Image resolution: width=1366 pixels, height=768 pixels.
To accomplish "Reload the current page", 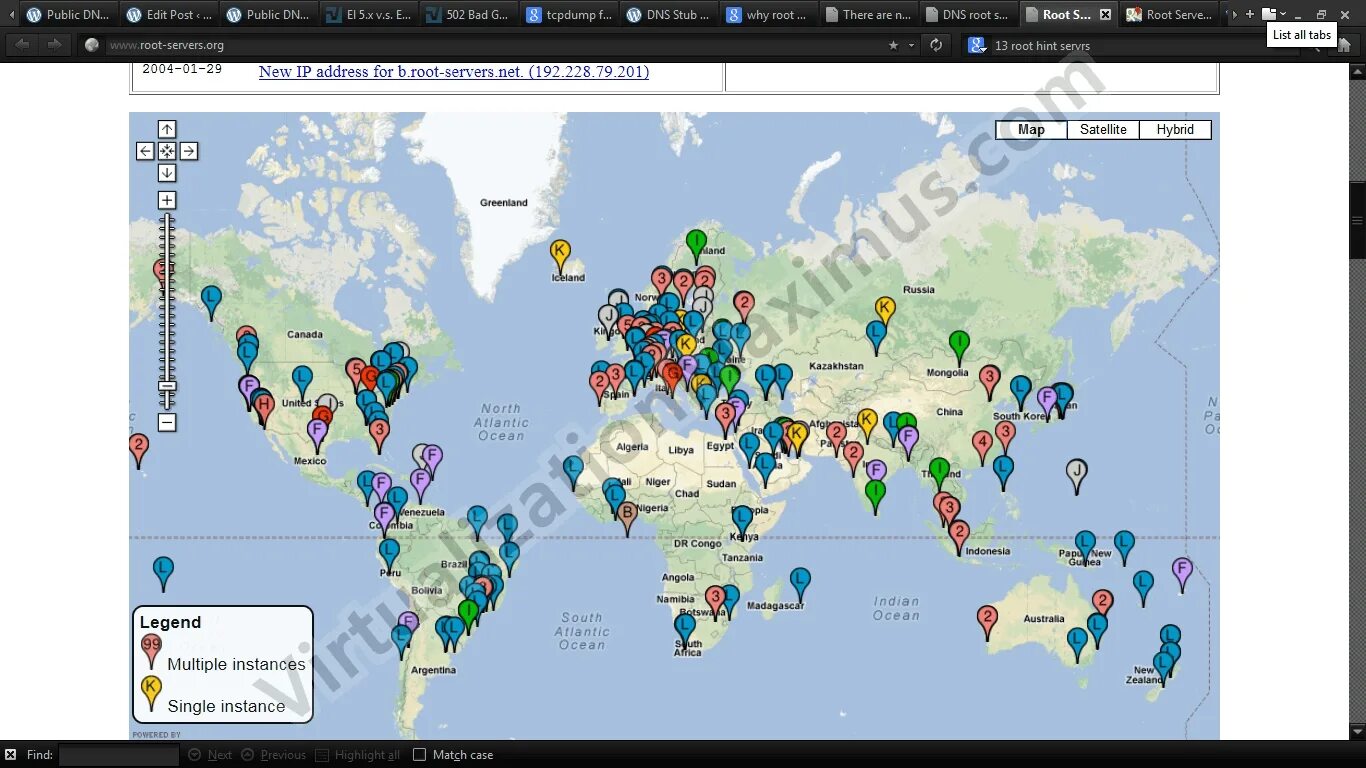I will coord(936,45).
